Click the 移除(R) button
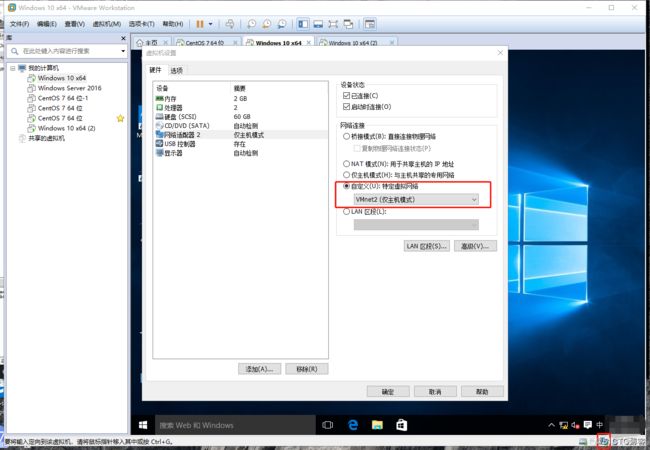650x450 pixels. [x=307, y=369]
